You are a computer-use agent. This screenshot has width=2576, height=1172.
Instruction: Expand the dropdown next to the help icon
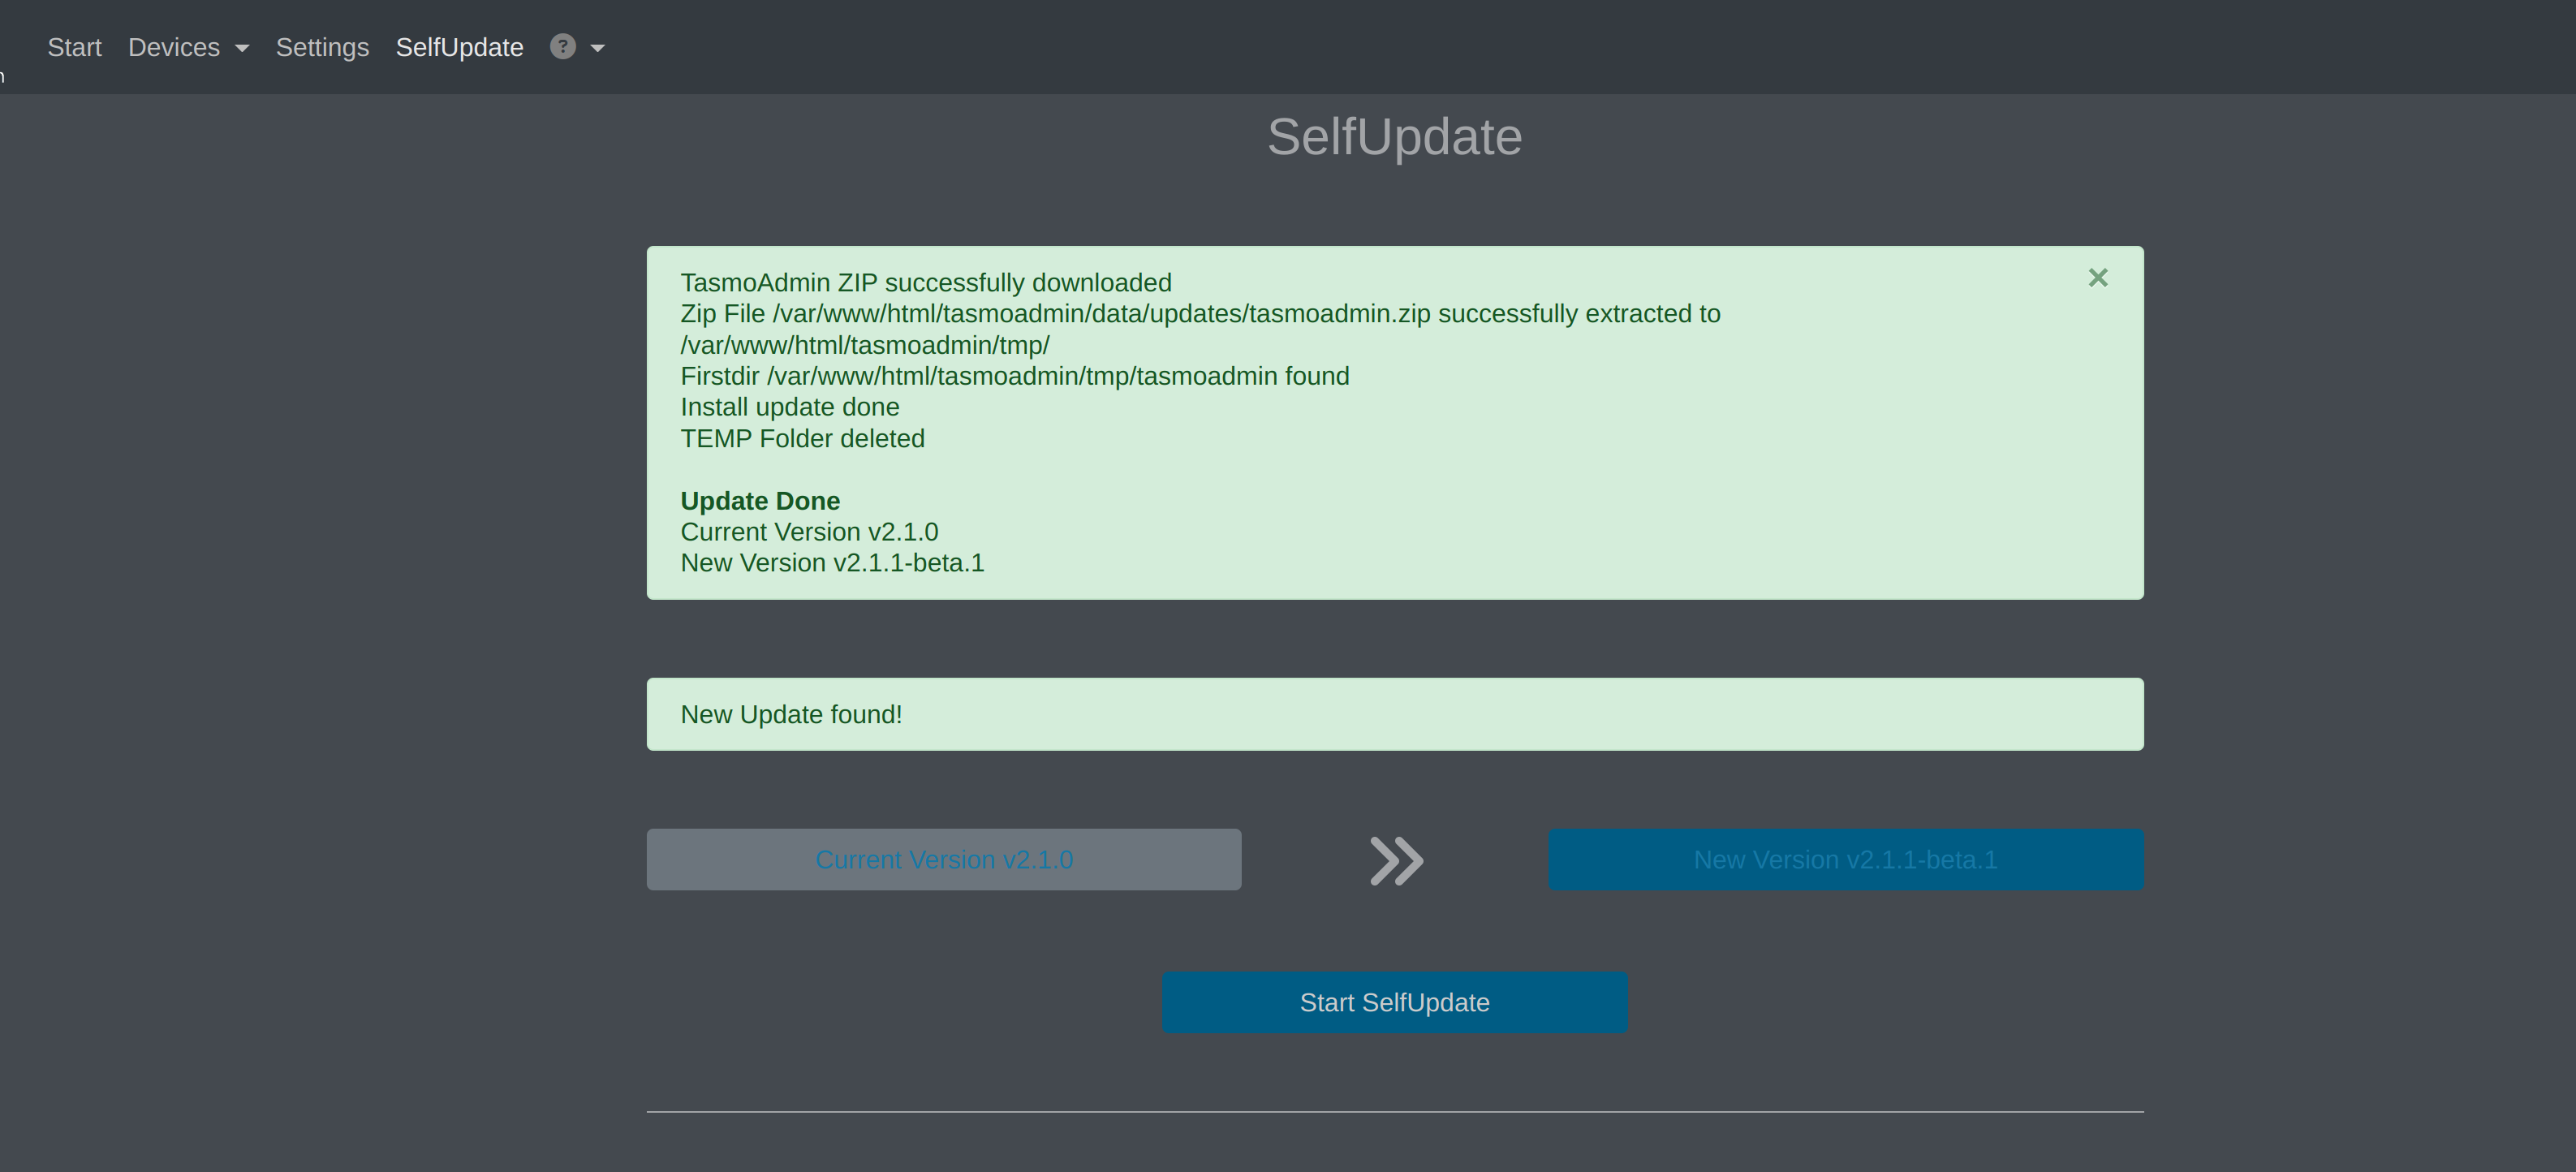[597, 48]
